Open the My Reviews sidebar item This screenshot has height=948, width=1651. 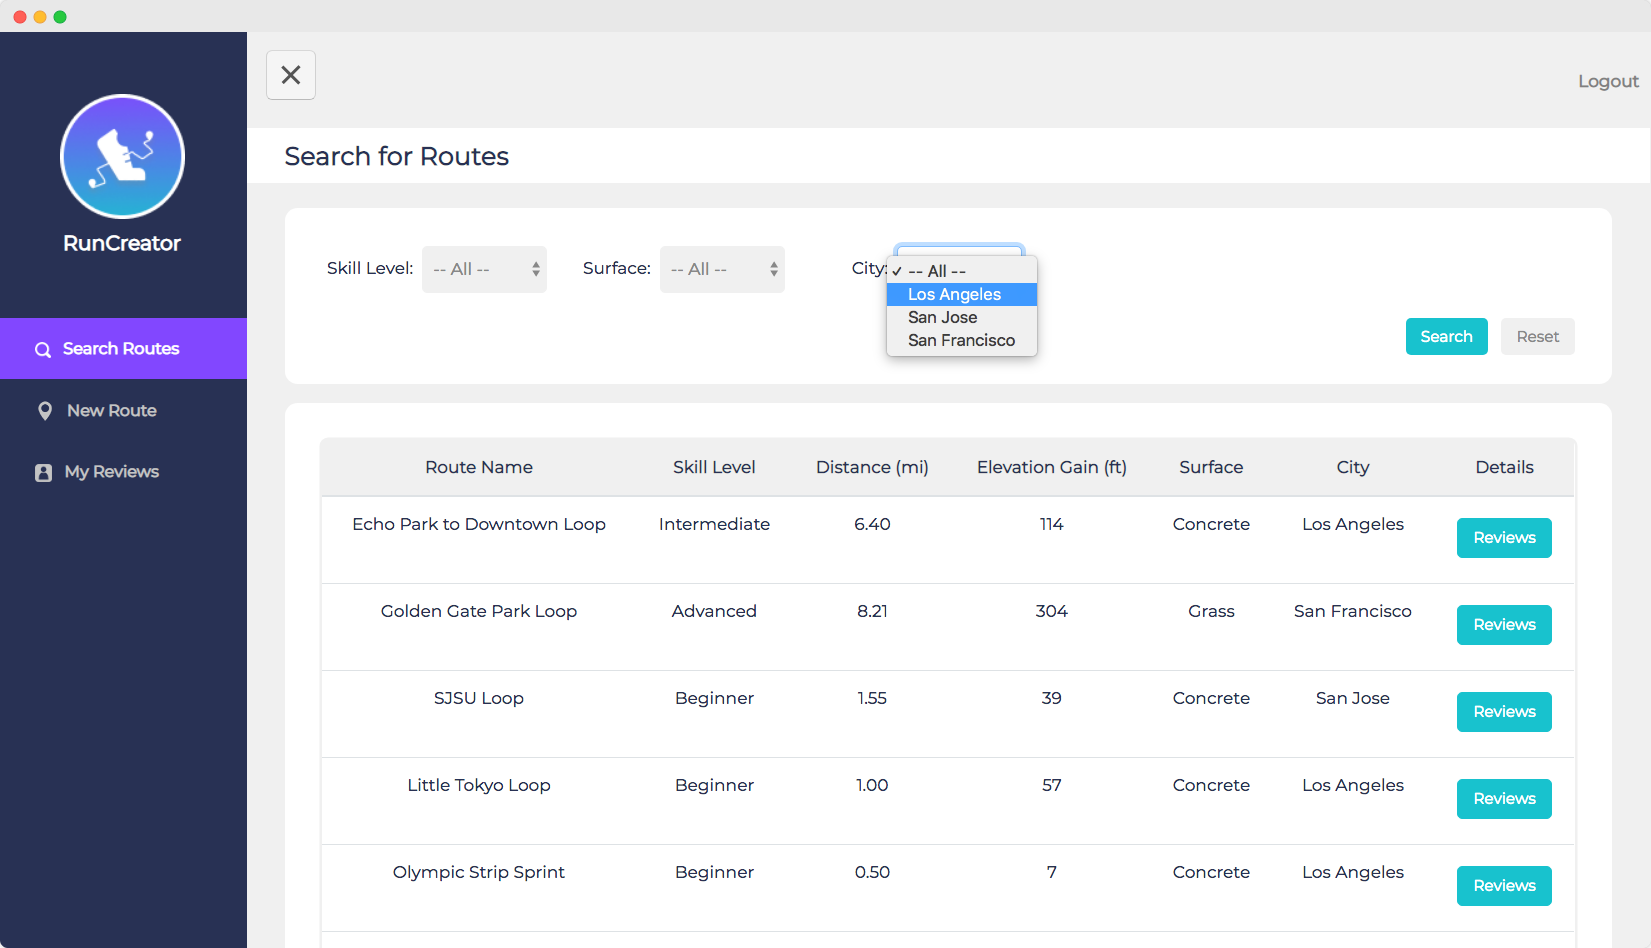click(x=123, y=472)
